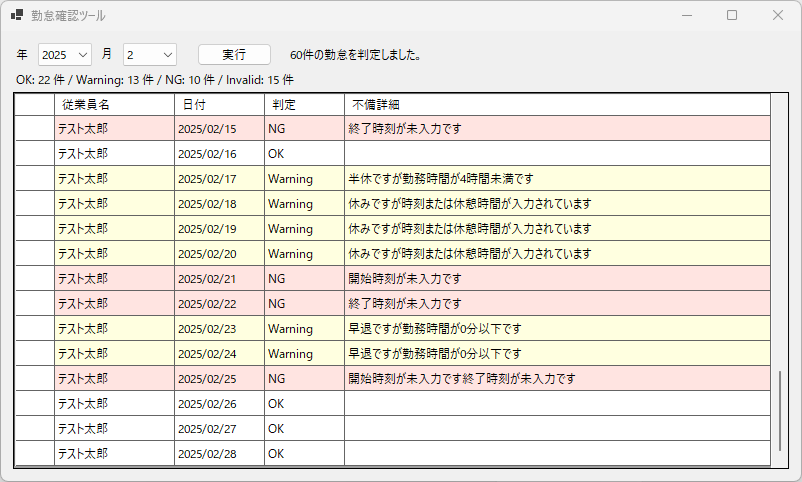Maximize the 勤怠確認ツール window

point(732,16)
